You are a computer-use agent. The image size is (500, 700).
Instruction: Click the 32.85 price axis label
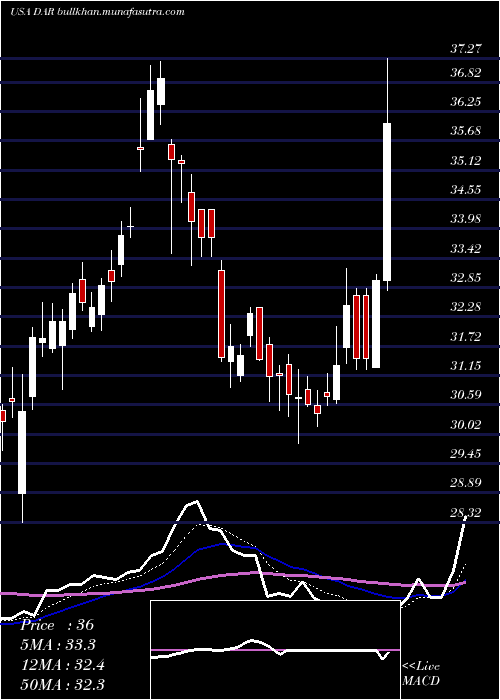point(466,278)
